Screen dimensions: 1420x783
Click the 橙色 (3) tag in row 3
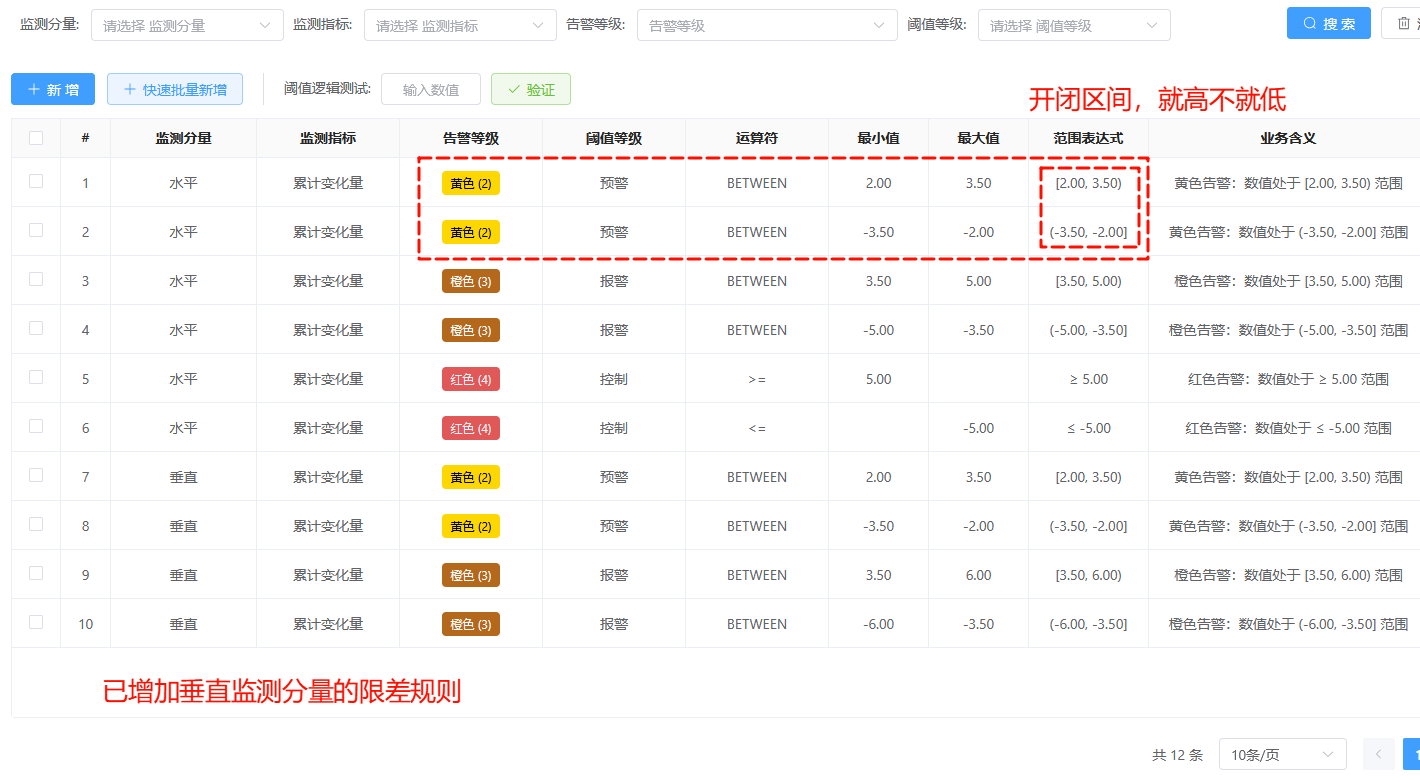coord(471,281)
